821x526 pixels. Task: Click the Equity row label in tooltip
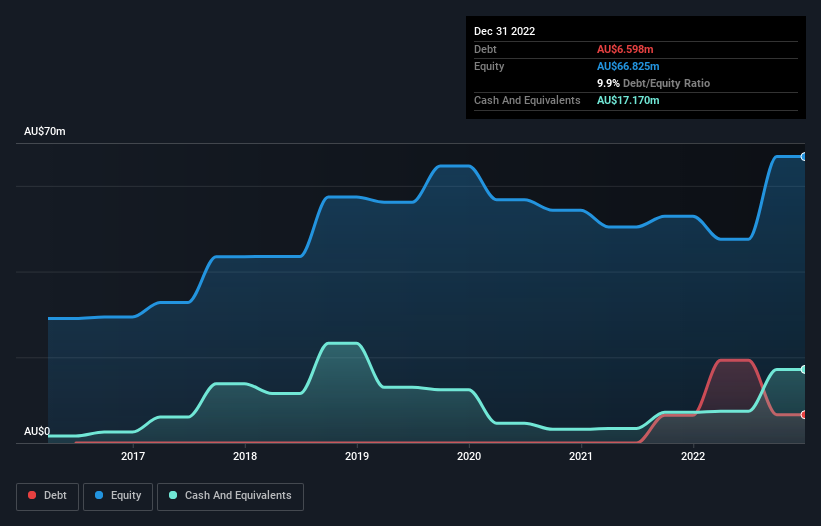pos(489,66)
